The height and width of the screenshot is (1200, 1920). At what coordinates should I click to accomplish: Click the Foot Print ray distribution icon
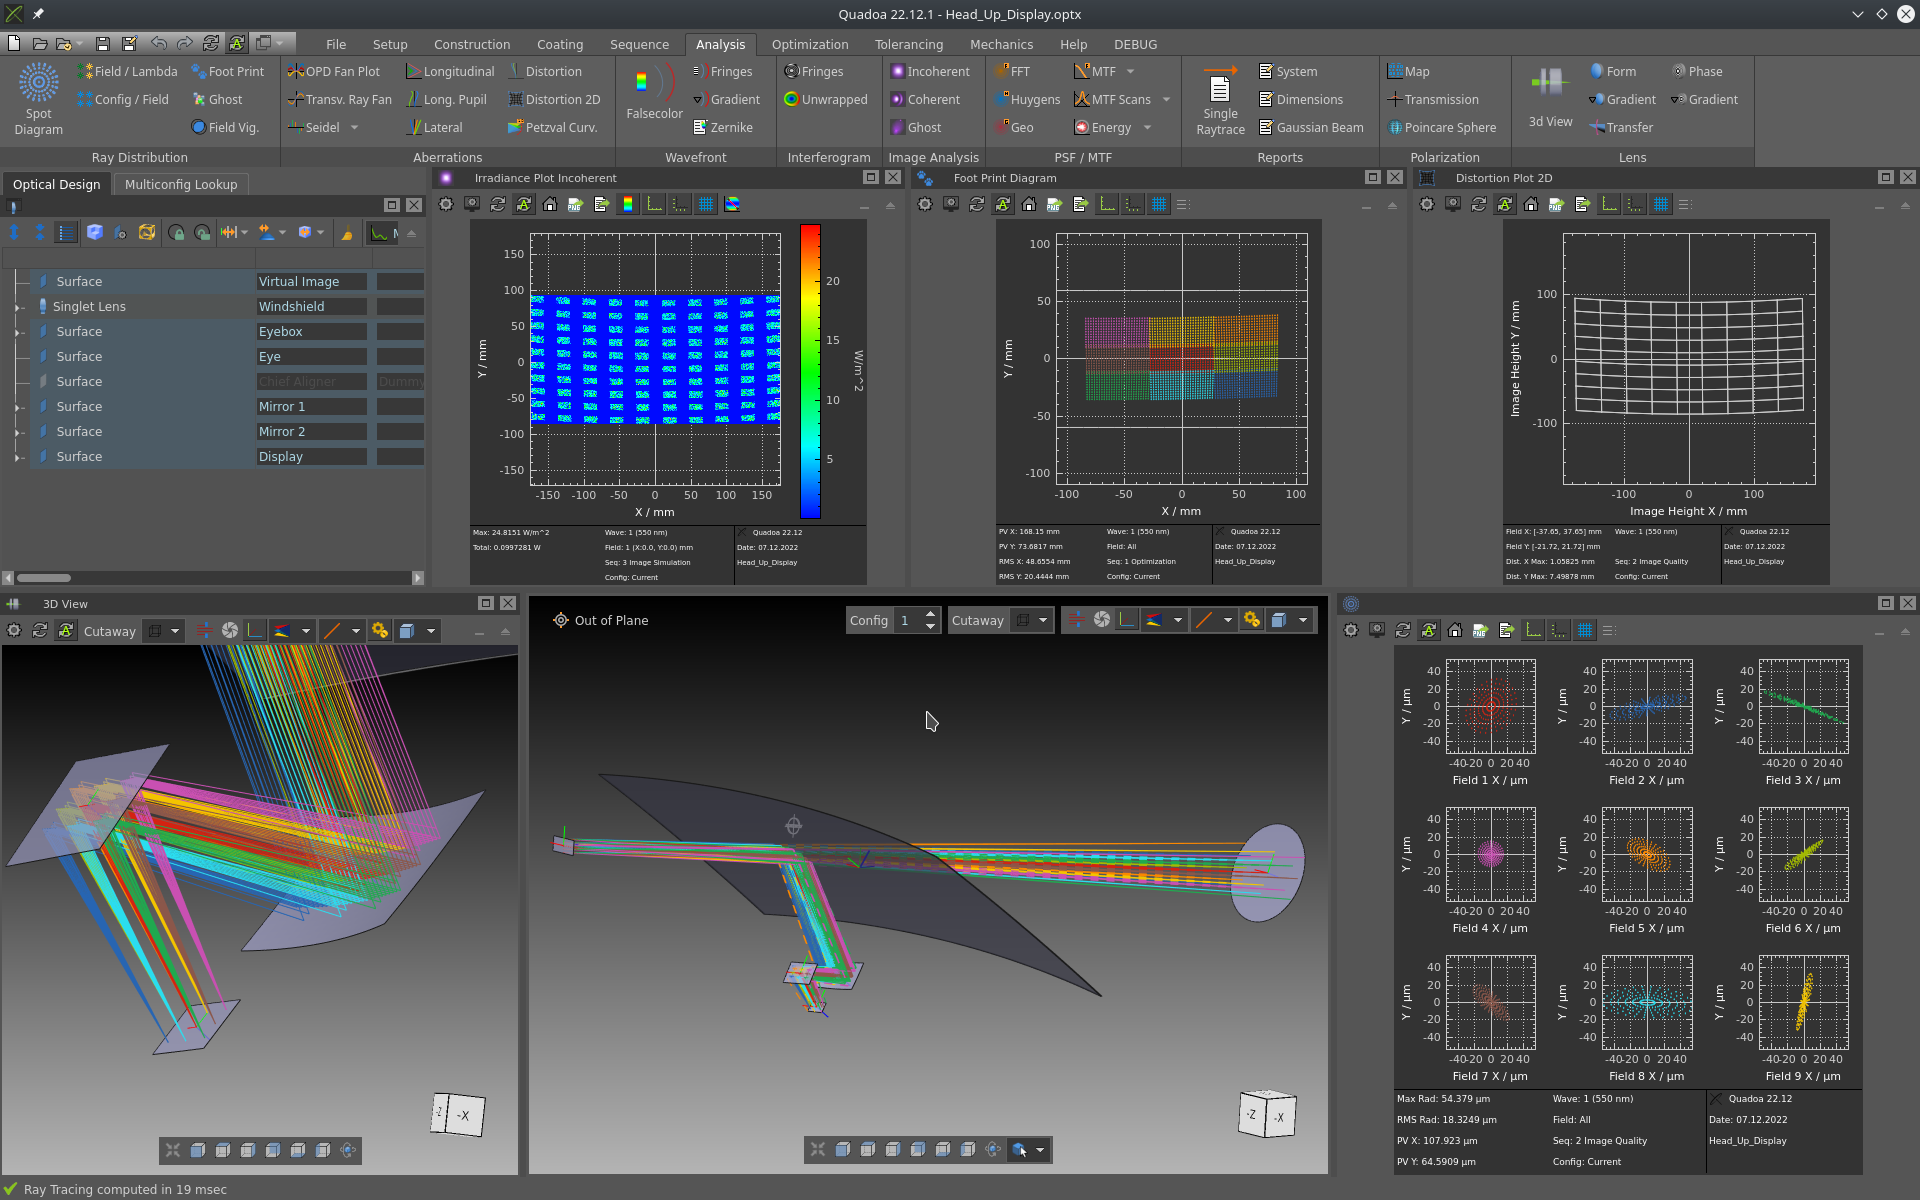click(227, 71)
